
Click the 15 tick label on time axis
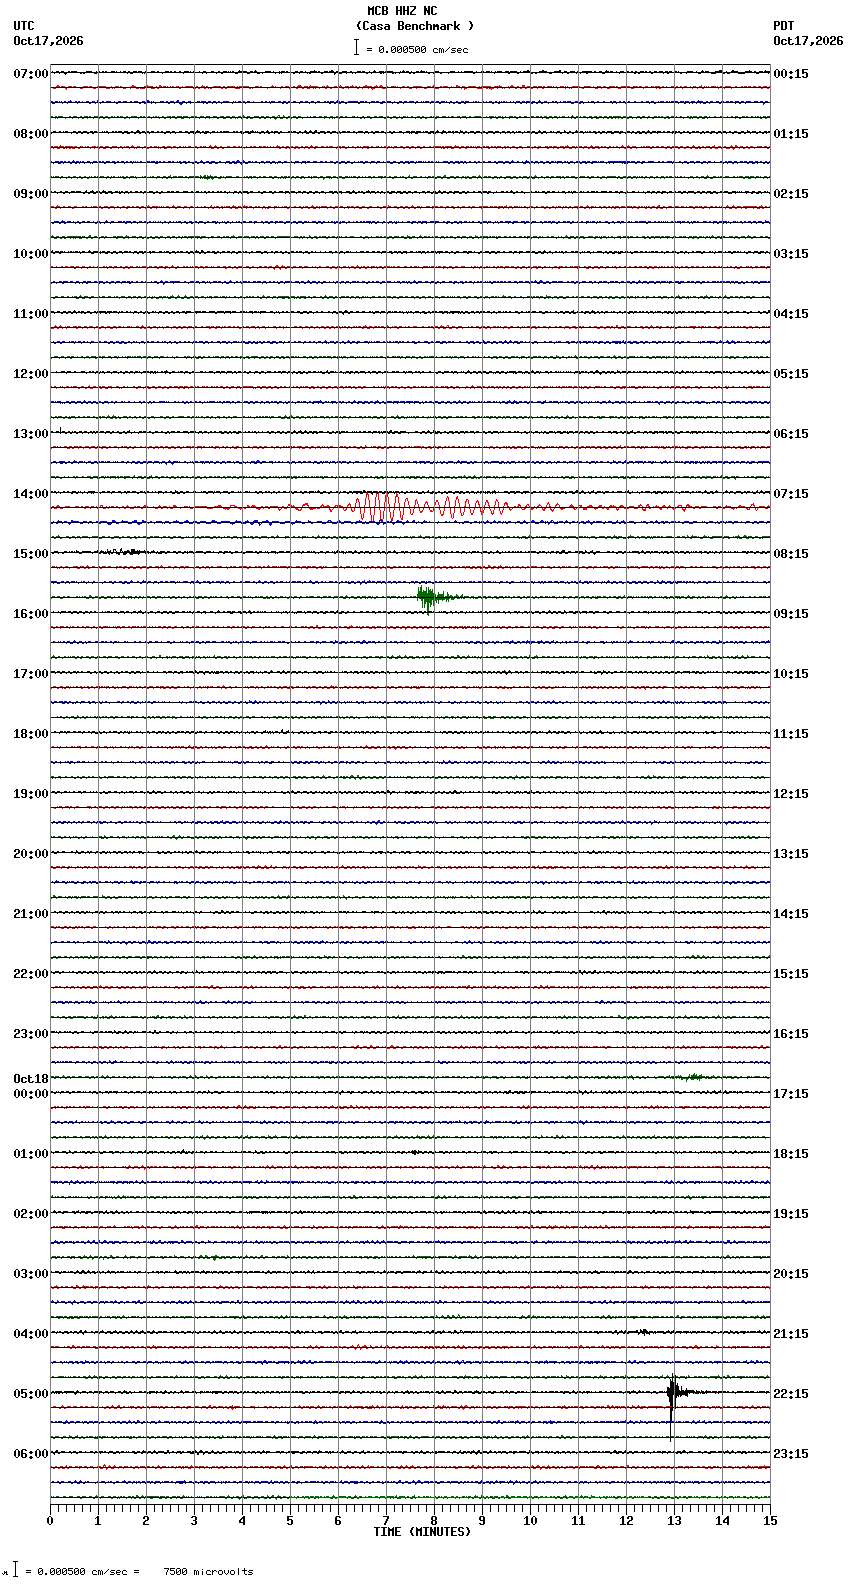click(x=770, y=1521)
